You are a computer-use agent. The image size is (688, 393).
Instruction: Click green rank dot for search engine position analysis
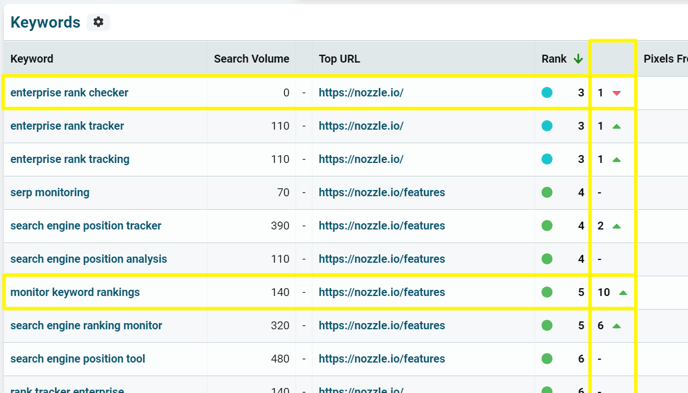[547, 259]
